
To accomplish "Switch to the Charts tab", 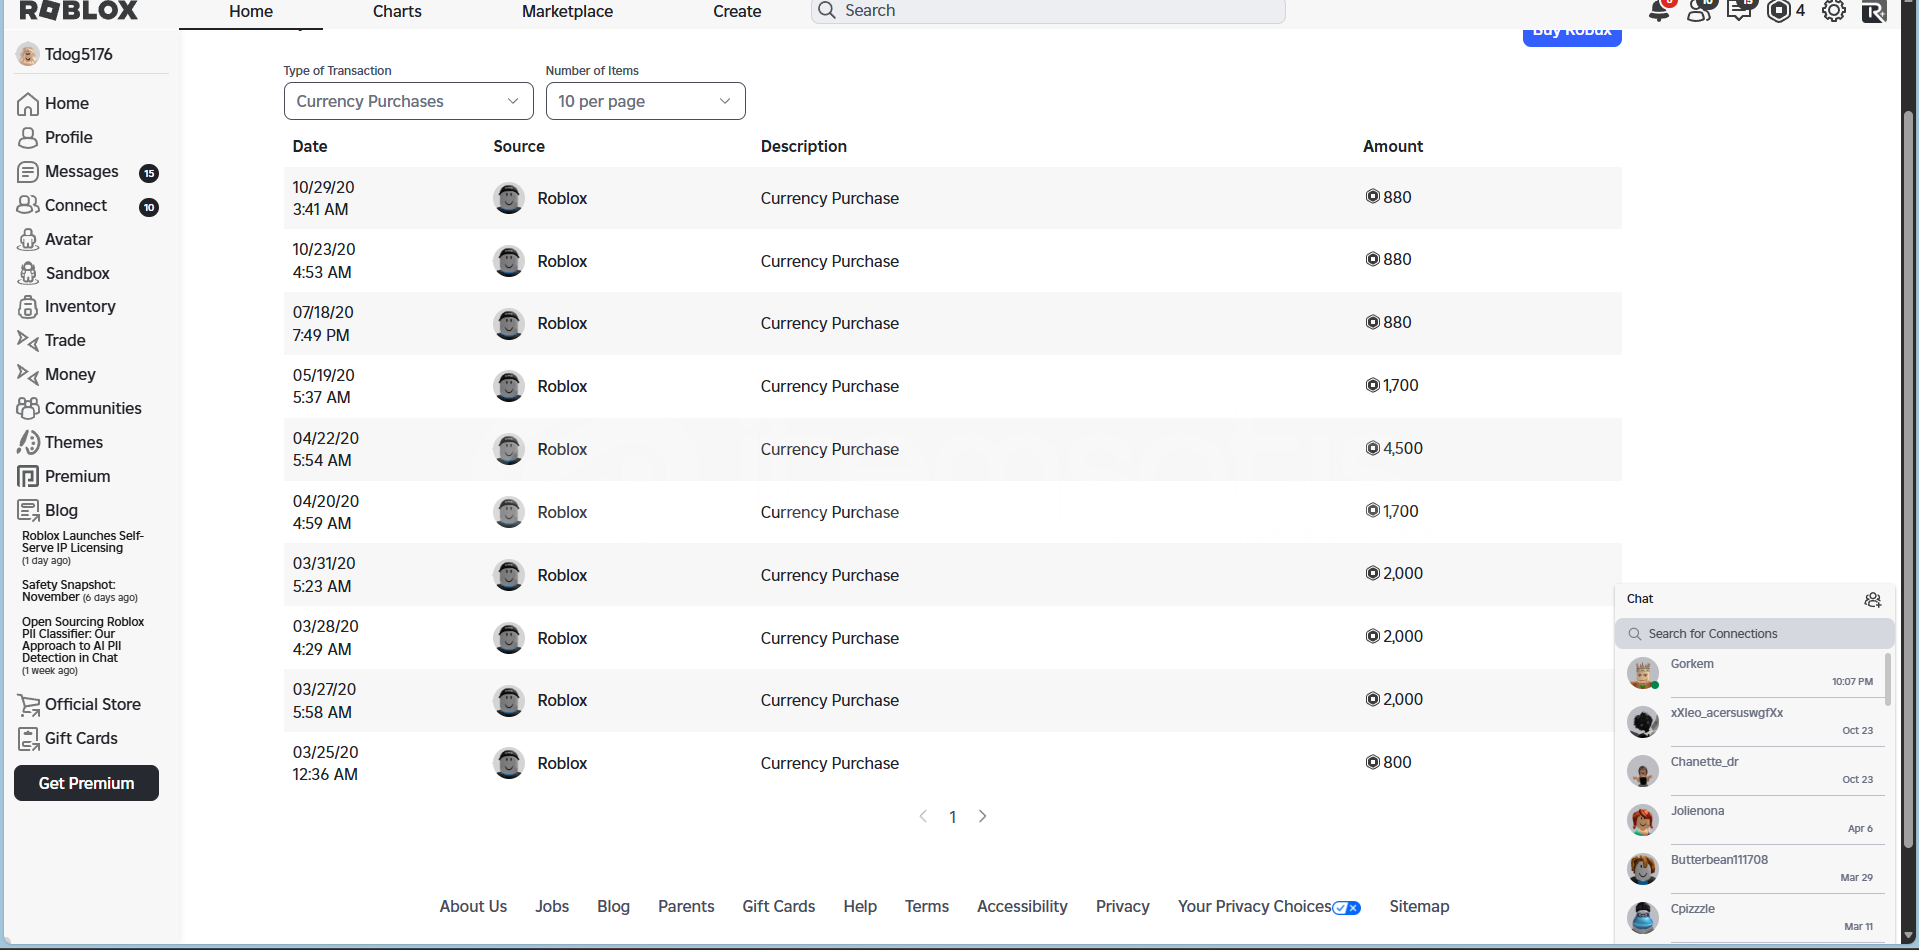I will click(397, 11).
